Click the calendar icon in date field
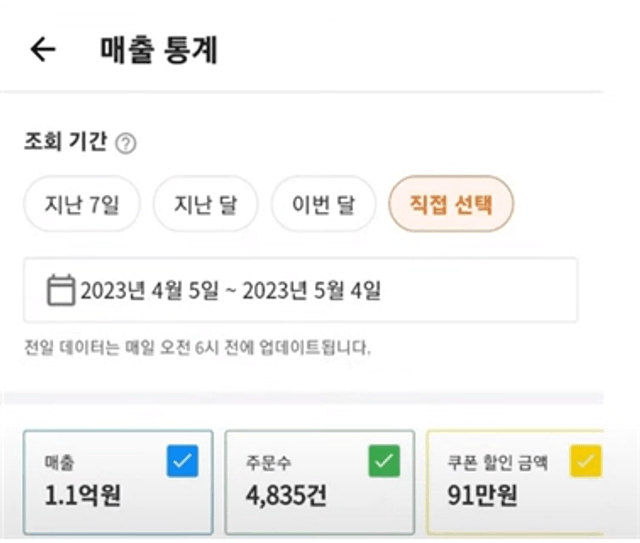 pos(61,290)
